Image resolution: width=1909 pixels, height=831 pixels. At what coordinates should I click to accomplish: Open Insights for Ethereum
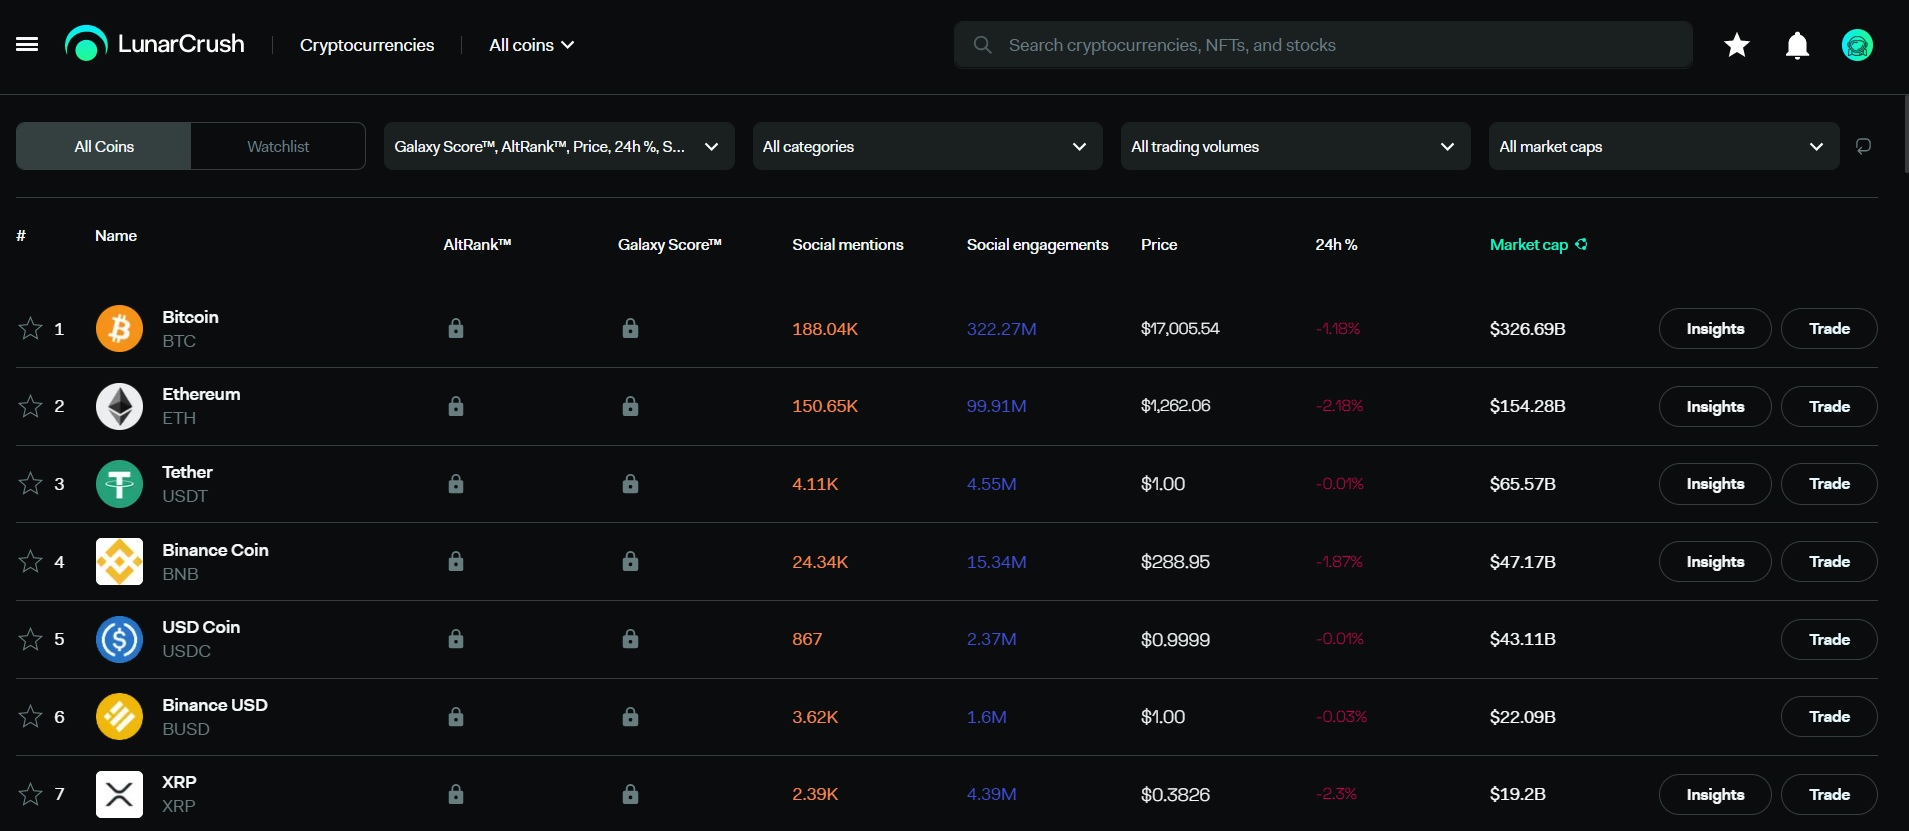click(1715, 406)
